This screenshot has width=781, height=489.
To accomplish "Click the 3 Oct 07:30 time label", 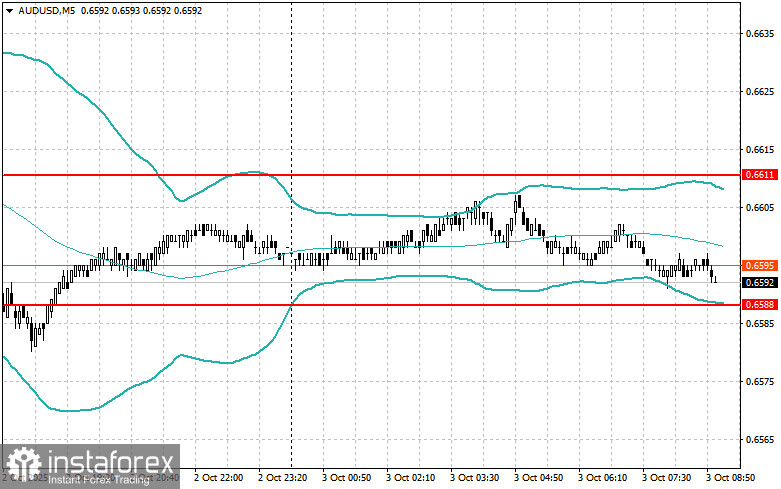I will click(x=666, y=478).
